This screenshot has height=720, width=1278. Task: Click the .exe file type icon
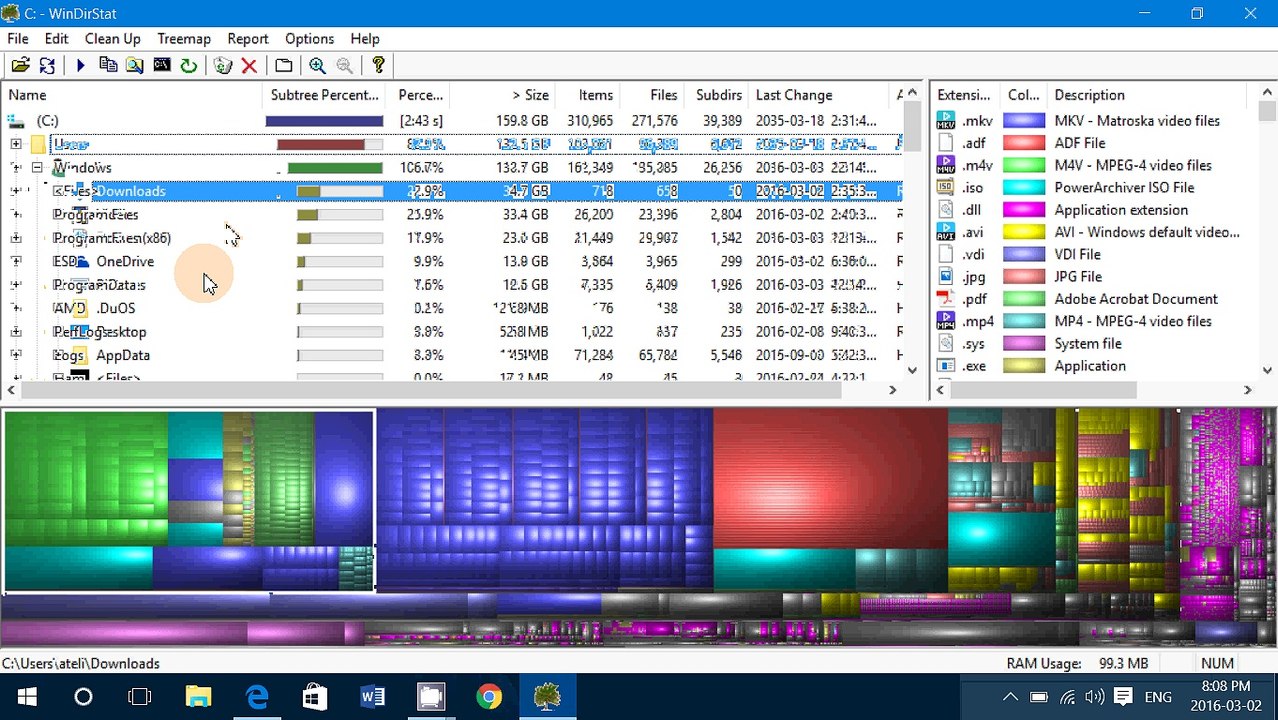click(x=945, y=366)
